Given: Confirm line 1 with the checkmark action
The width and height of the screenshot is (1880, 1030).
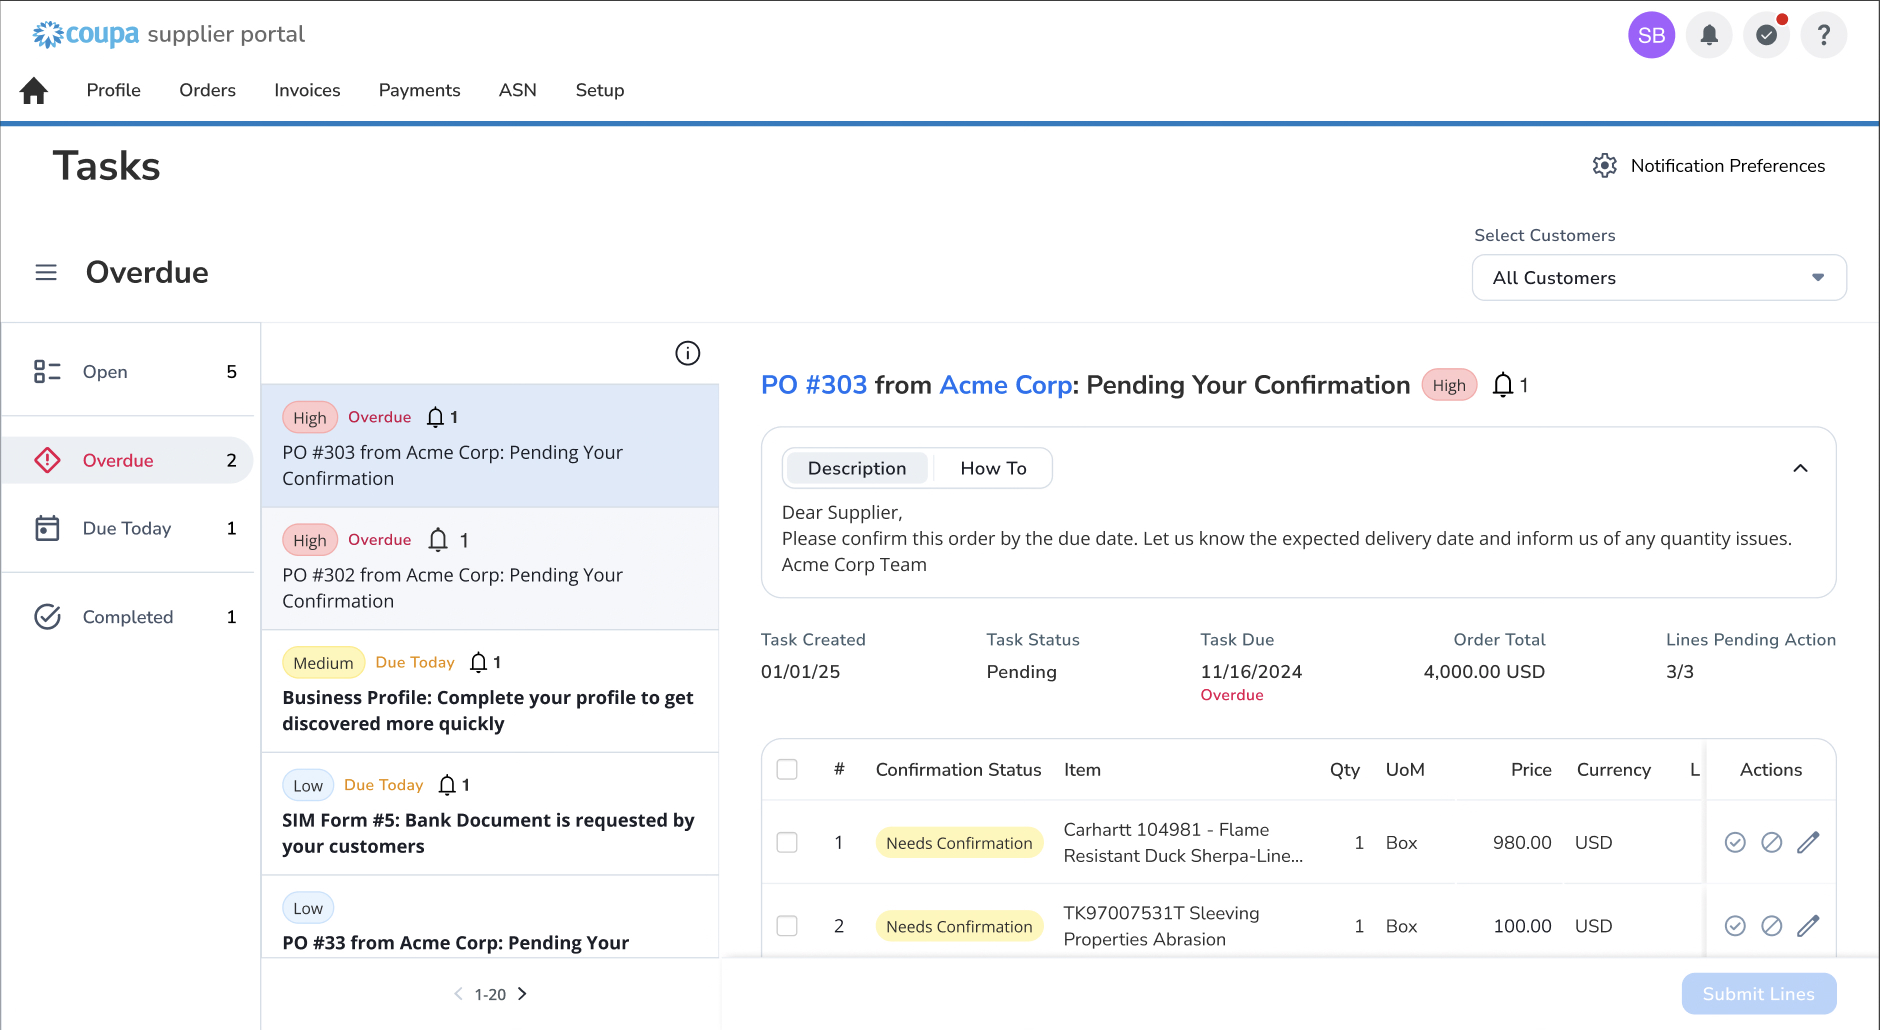Looking at the screenshot, I should point(1735,843).
